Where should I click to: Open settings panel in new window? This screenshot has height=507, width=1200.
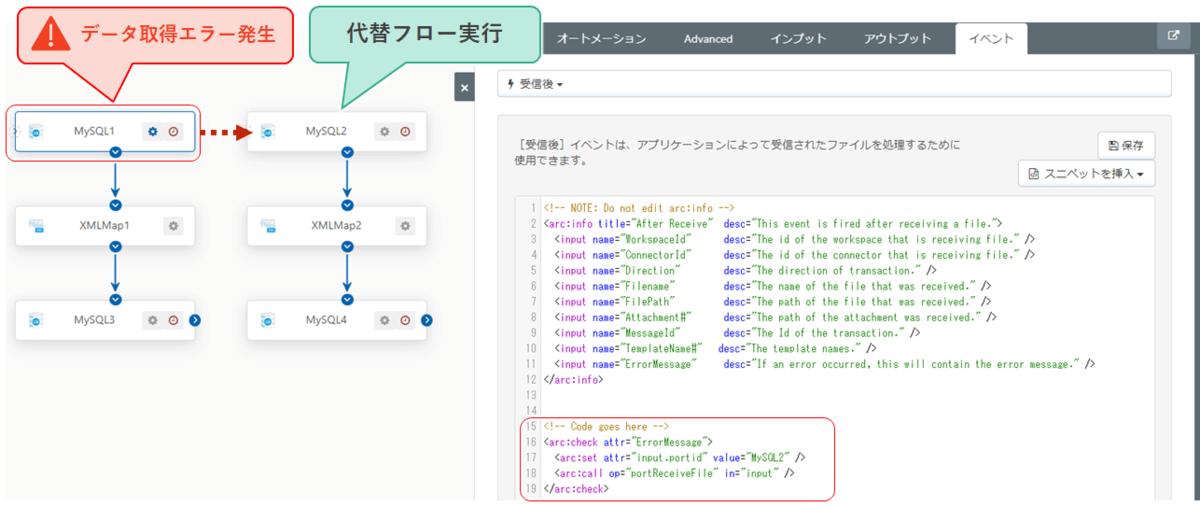point(1173,36)
